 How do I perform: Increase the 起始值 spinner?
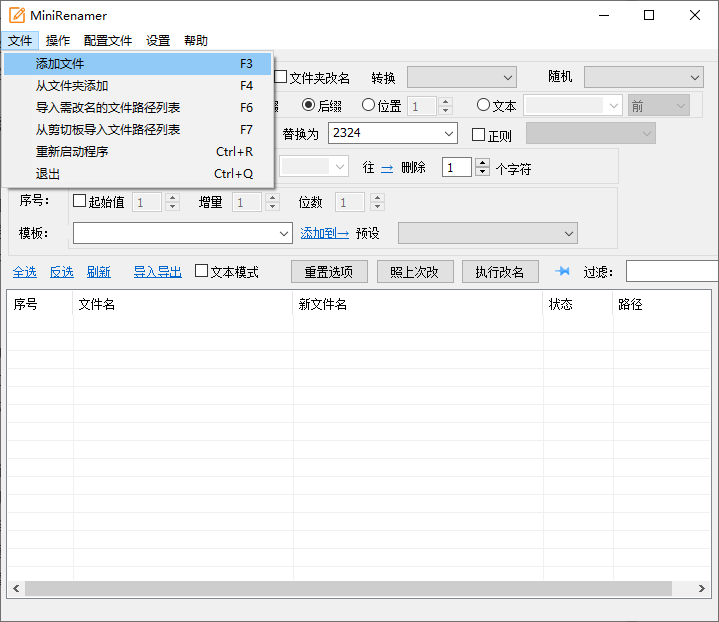pos(172,198)
